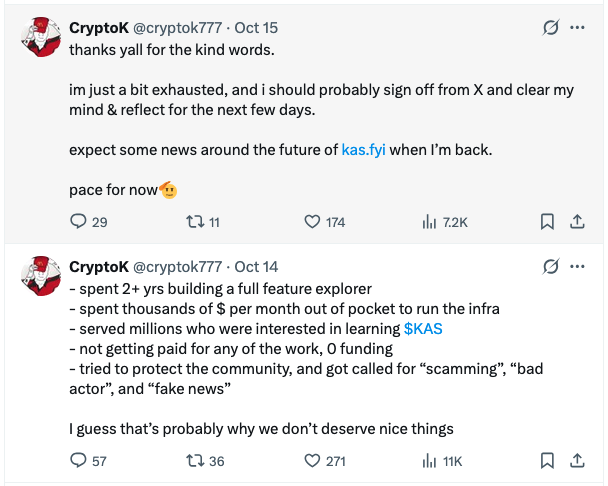This screenshot has height=486, width=608.
Task: Reply to the Oct 14 tweet
Action: (79, 461)
